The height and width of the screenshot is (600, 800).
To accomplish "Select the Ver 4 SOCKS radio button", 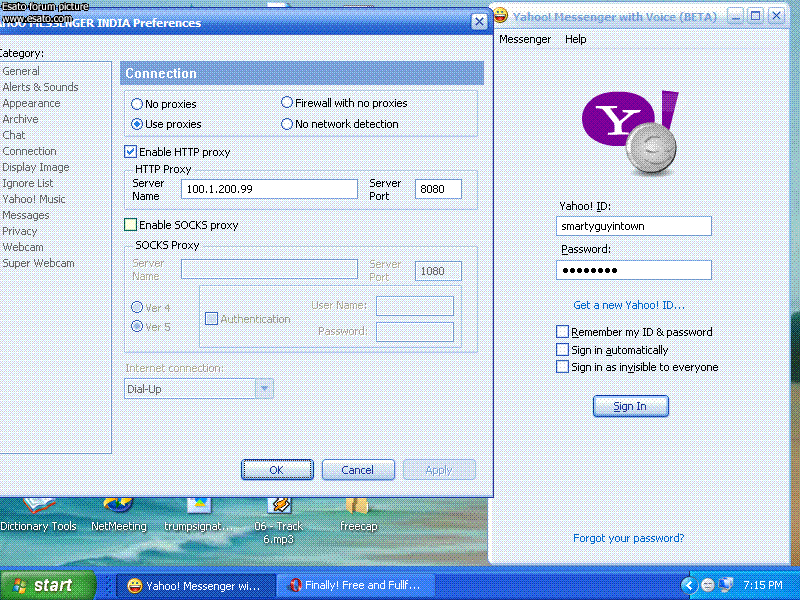I will [x=137, y=307].
